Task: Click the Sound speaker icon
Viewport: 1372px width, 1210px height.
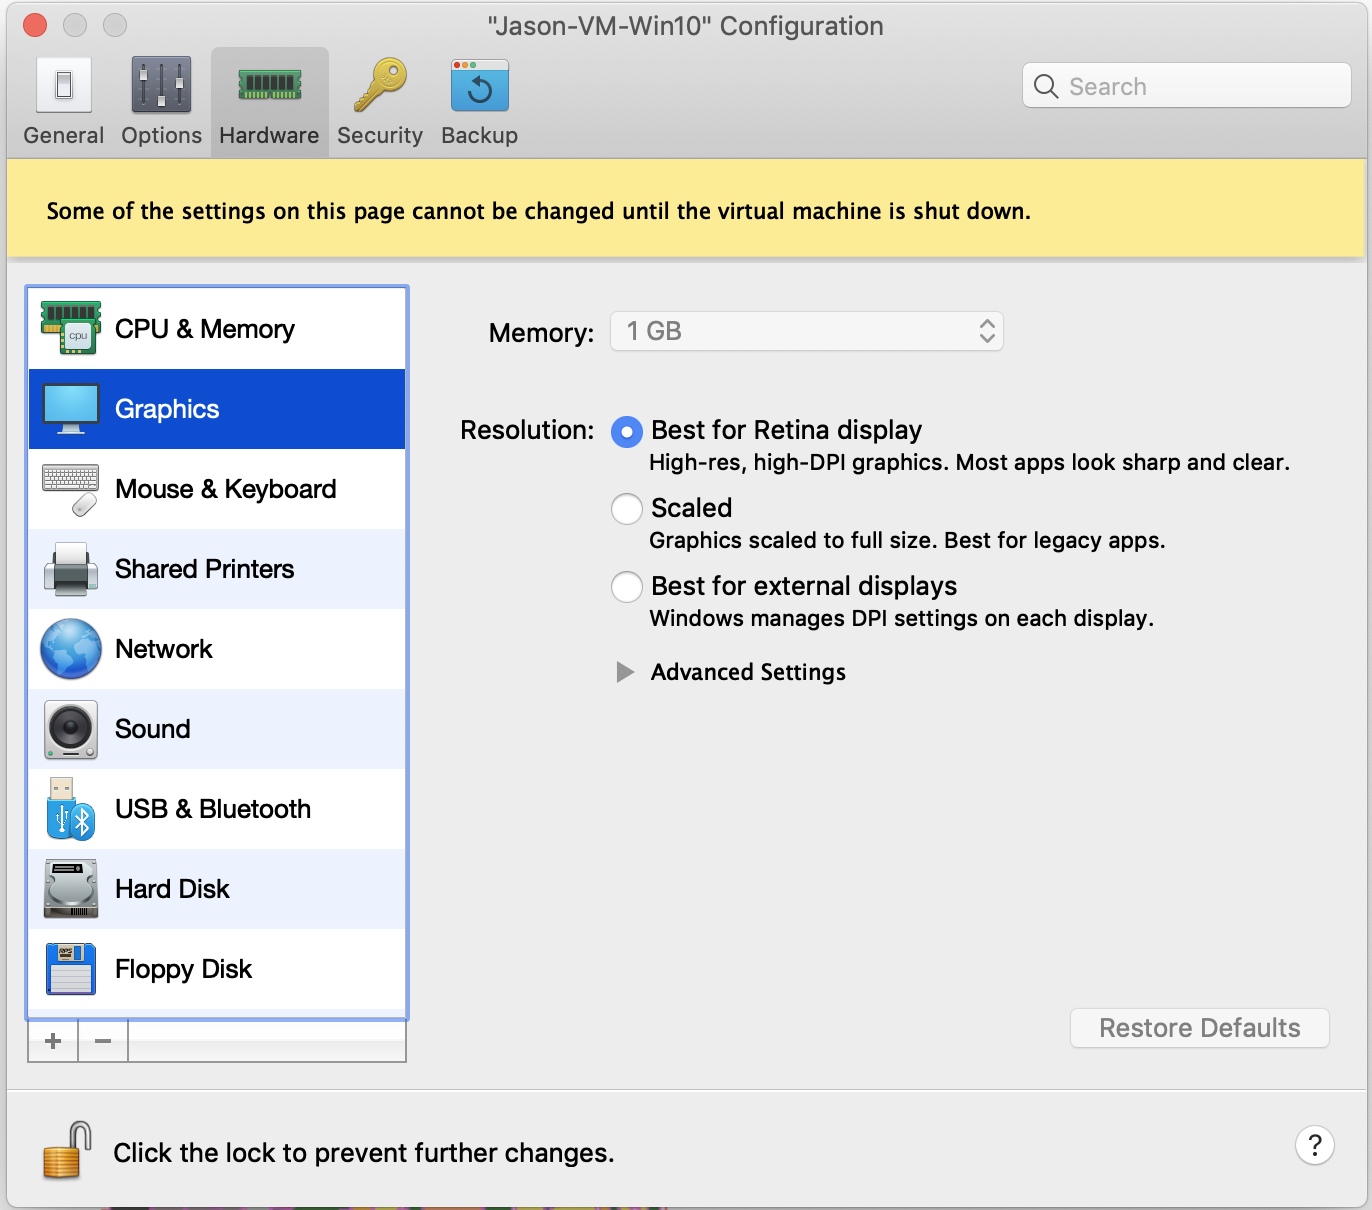Action: coord(71,729)
